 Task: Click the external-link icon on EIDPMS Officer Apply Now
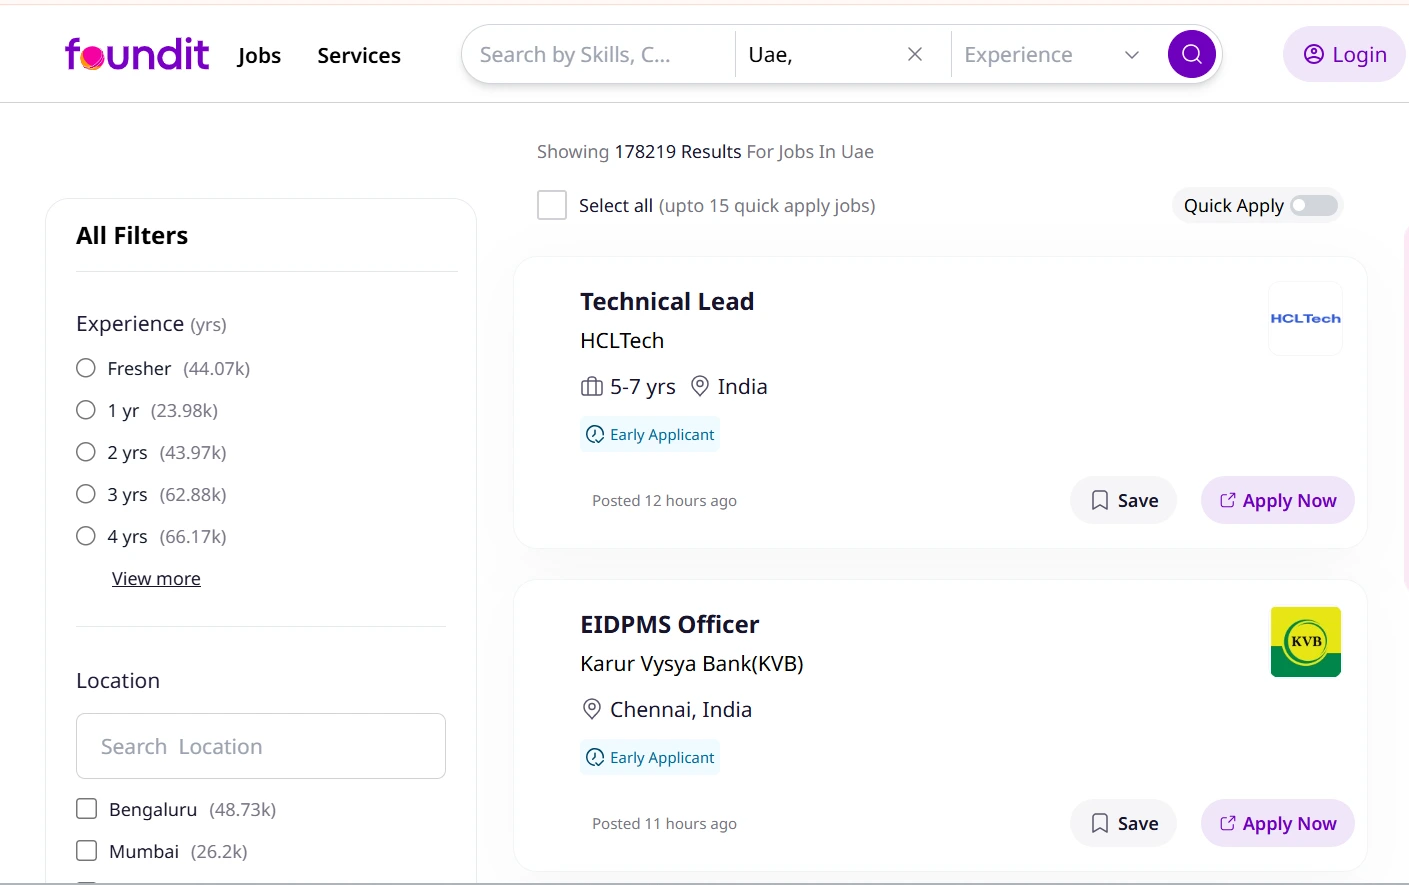[x=1228, y=823]
